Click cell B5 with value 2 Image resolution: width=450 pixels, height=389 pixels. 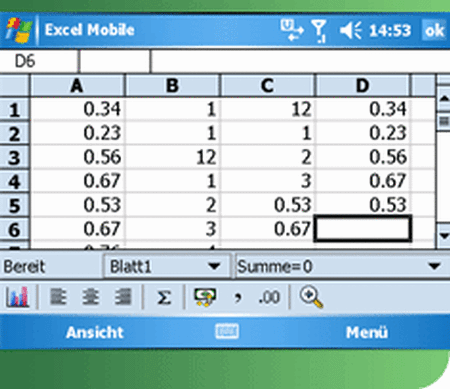pos(172,205)
